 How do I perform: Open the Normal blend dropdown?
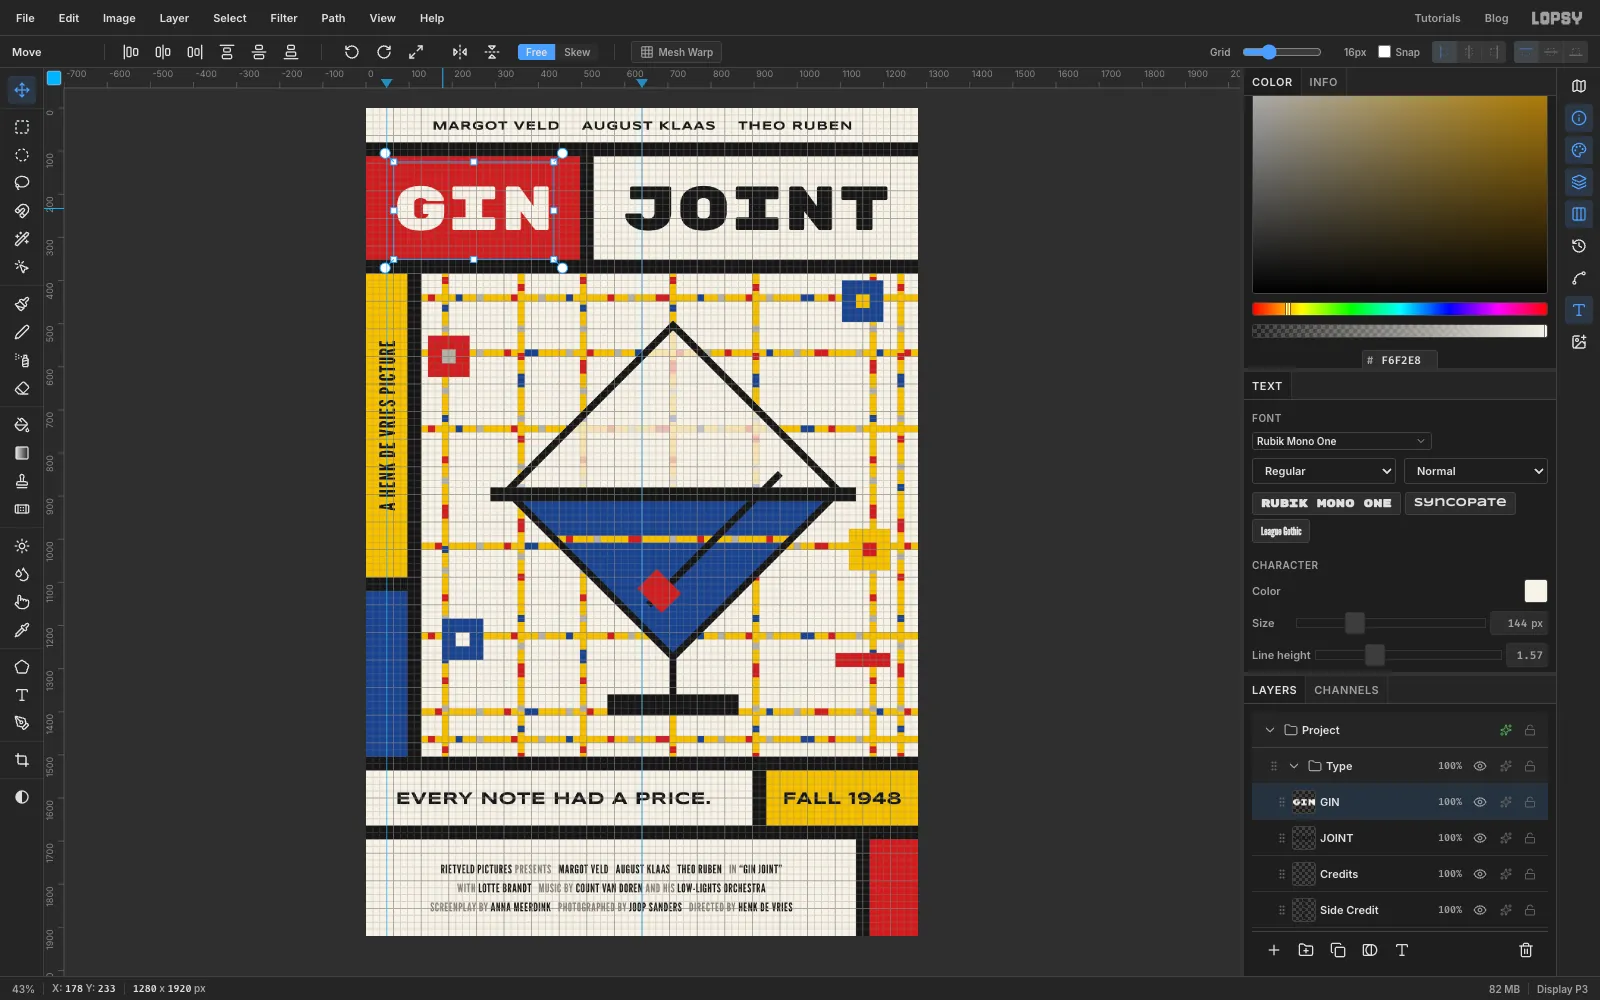(x=1476, y=471)
